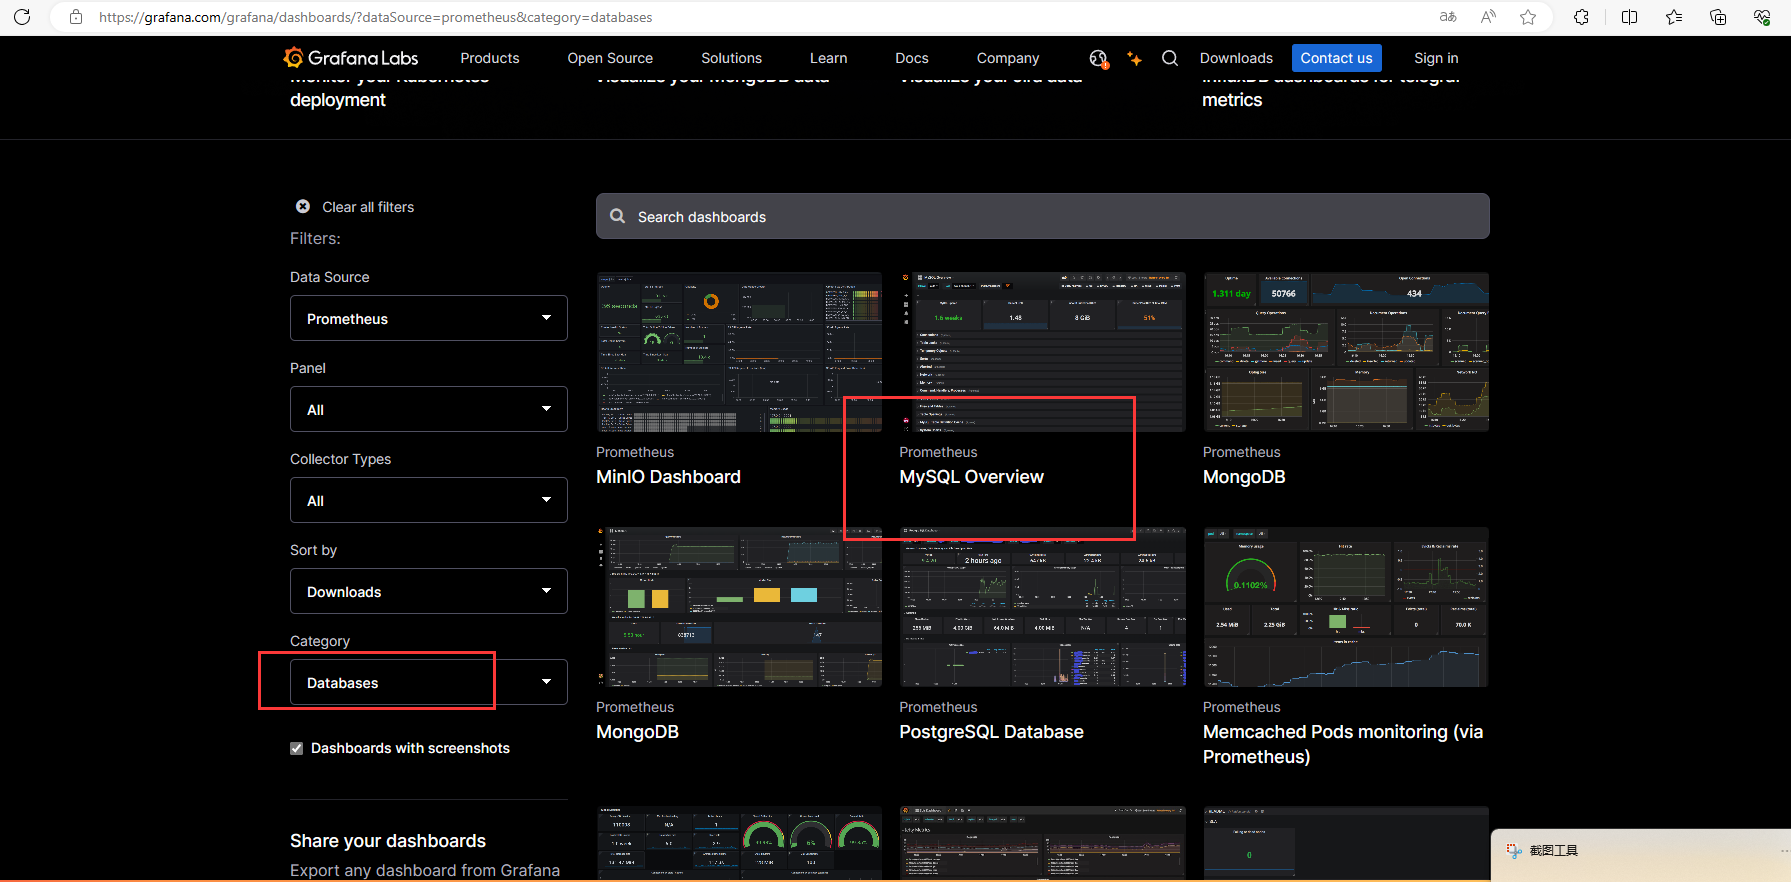
Task: Open the Company menu
Action: [x=1008, y=58]
